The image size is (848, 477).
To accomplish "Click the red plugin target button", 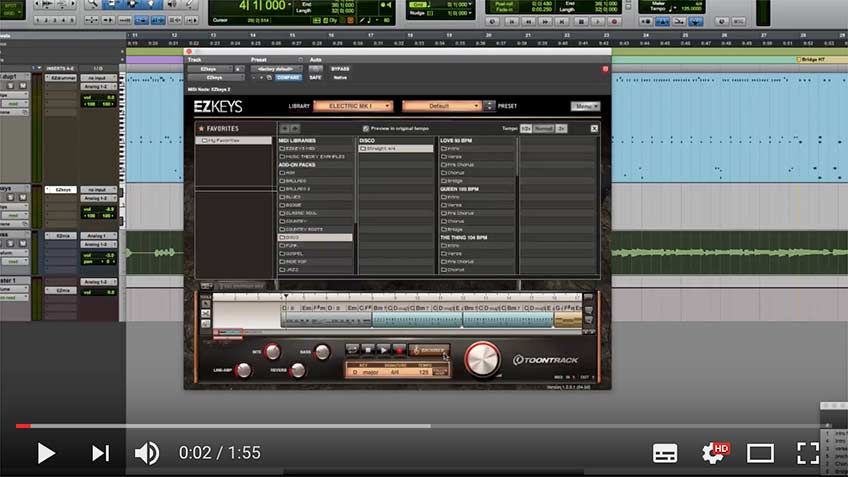I will tap(605, 69).
